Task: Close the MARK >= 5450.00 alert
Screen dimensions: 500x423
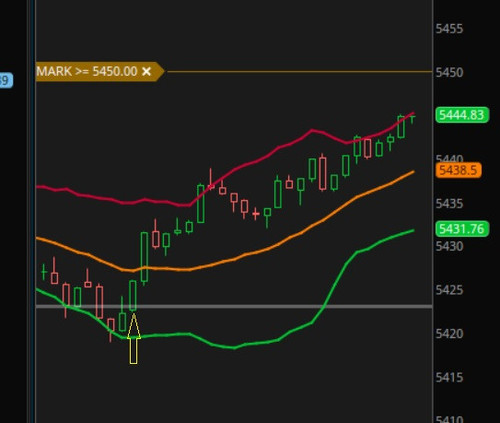Action: (146, 71)
